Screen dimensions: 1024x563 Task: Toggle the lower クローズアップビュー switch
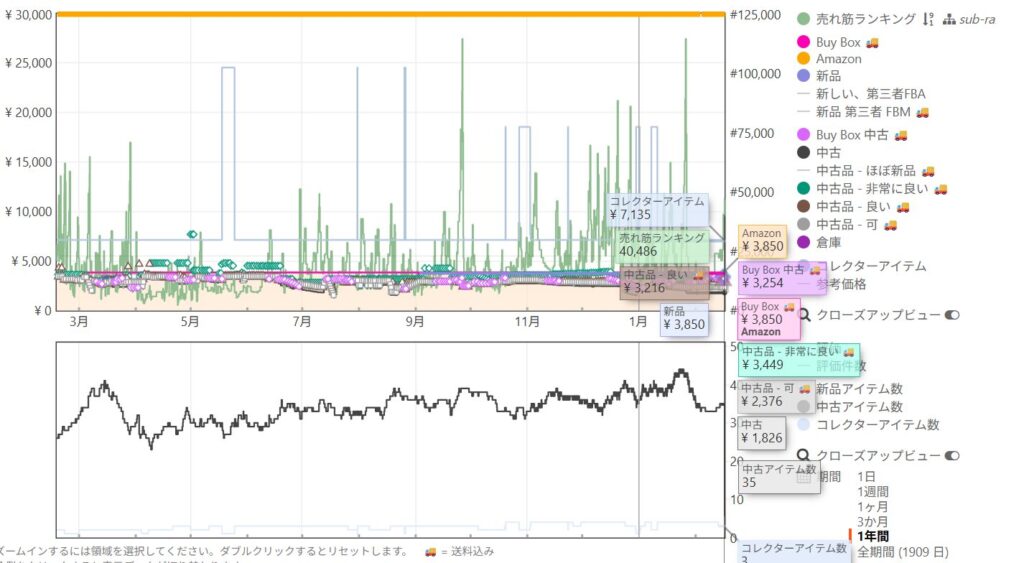pos(952,456)
